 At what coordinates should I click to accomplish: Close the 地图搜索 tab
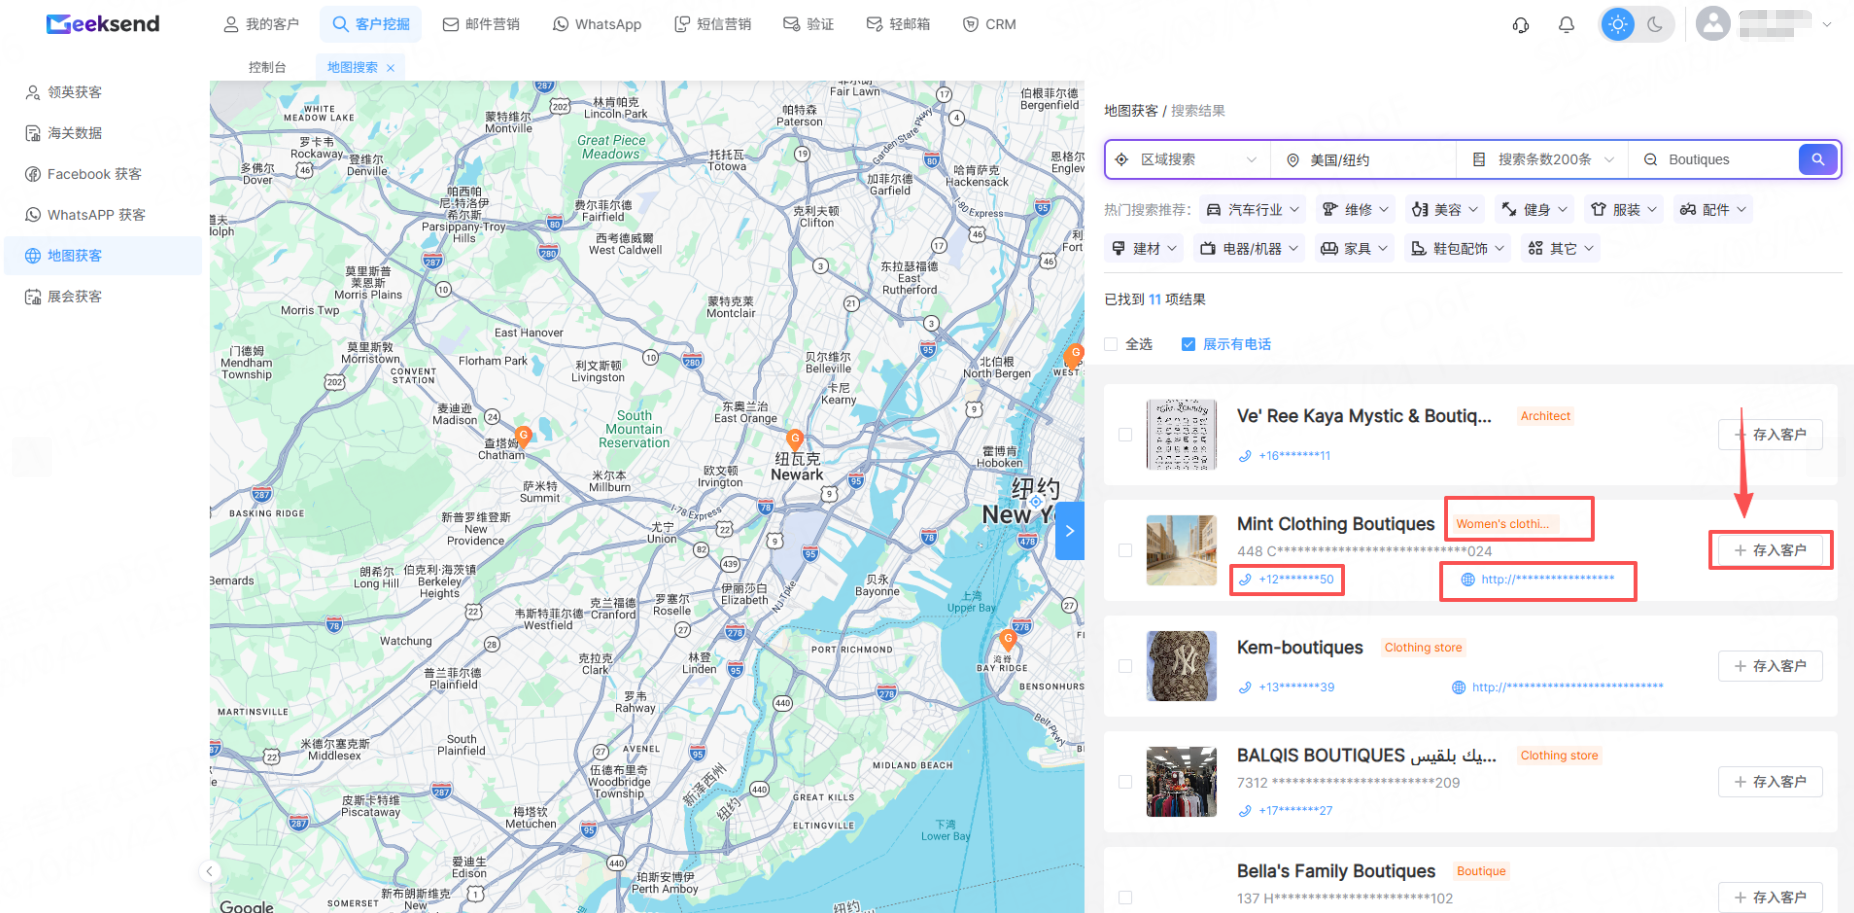390,68
